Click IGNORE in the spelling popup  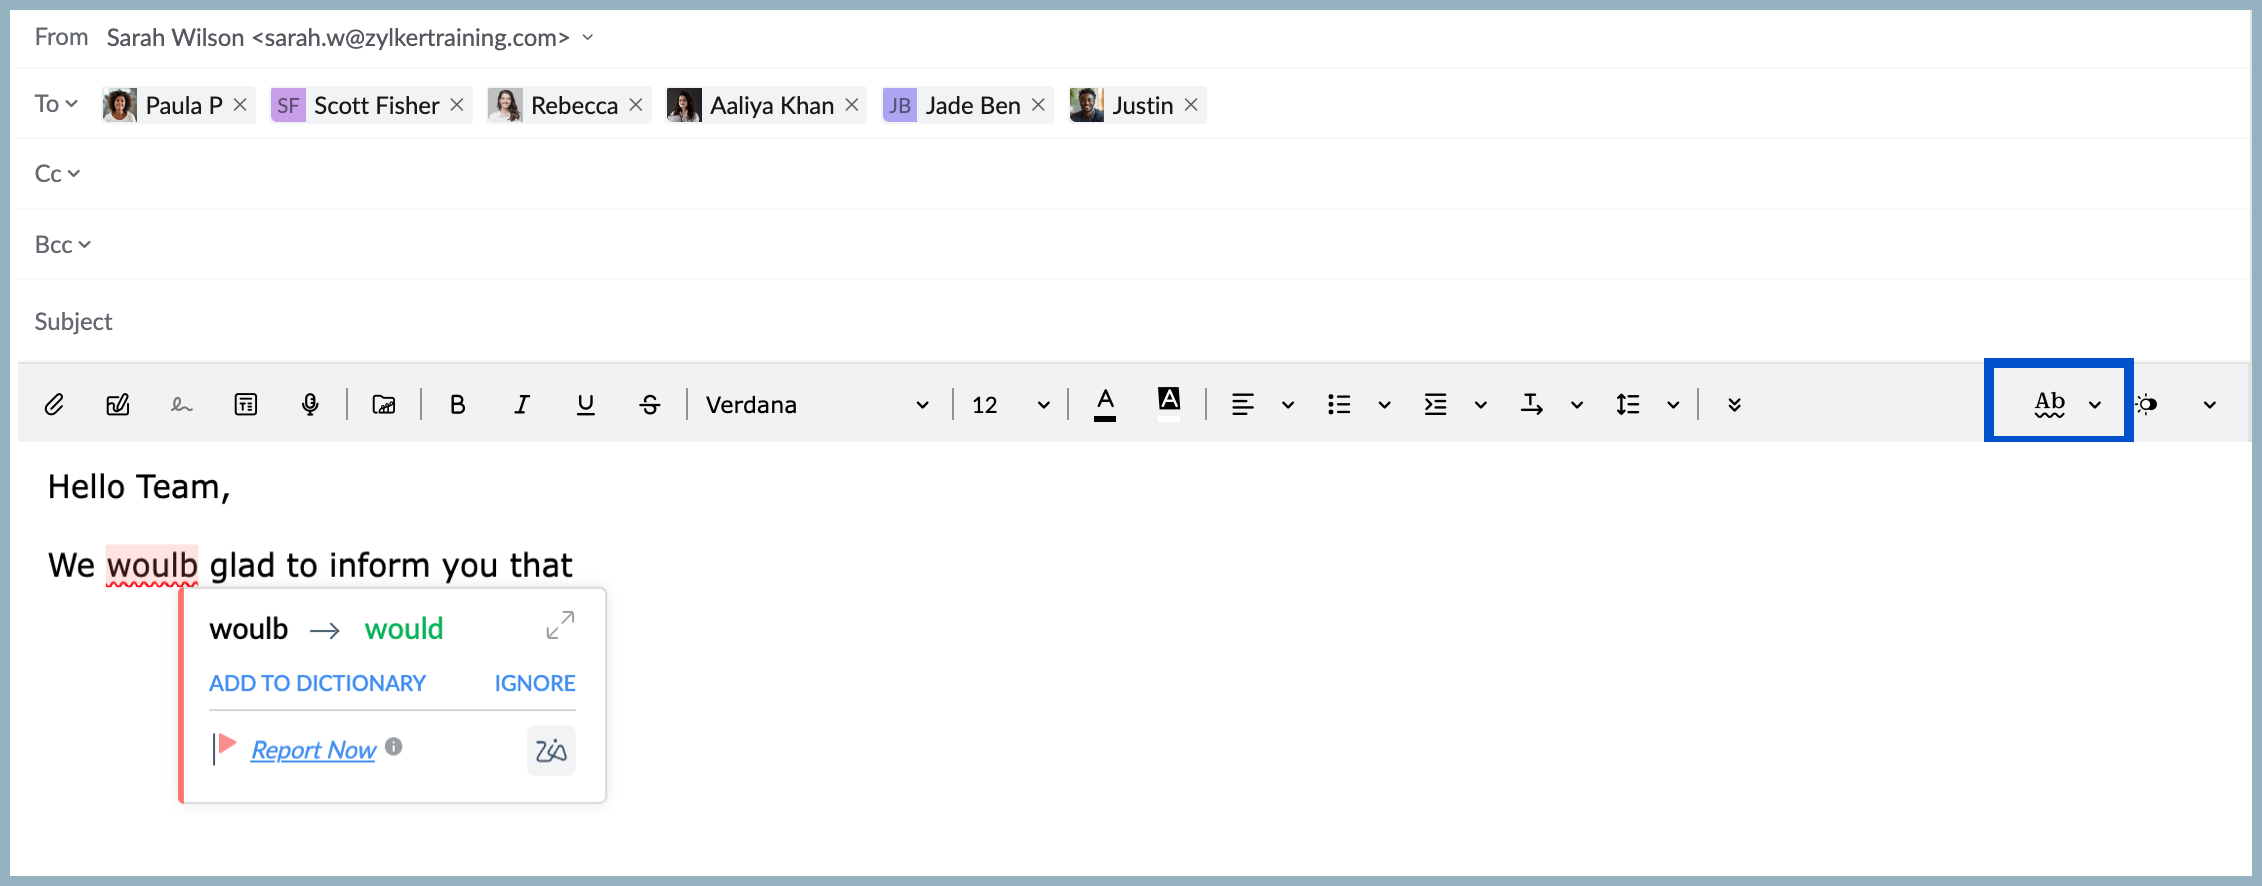[x=535, y=684]
